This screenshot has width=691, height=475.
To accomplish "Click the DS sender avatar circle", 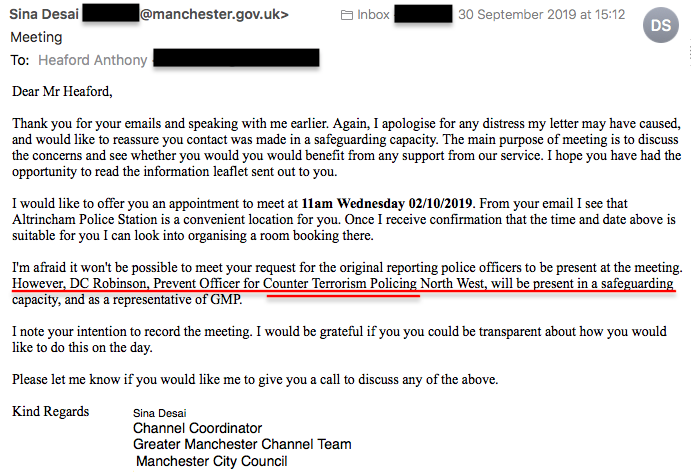I will tap(661, 25).
